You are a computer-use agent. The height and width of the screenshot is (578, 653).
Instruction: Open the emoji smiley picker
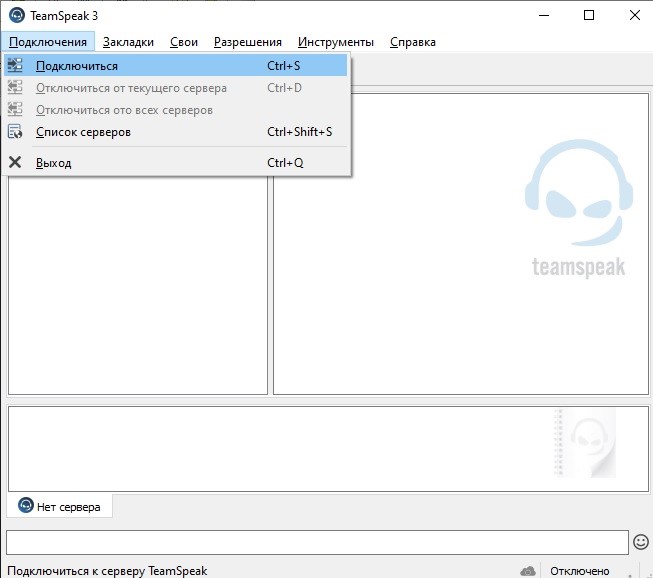(x=641, y=542)
